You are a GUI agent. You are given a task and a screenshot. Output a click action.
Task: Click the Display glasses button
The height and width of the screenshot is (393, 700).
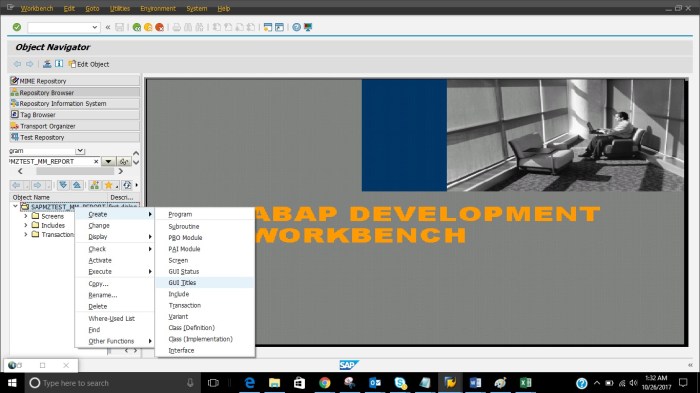pyautogui.click(x=124, y=161)
